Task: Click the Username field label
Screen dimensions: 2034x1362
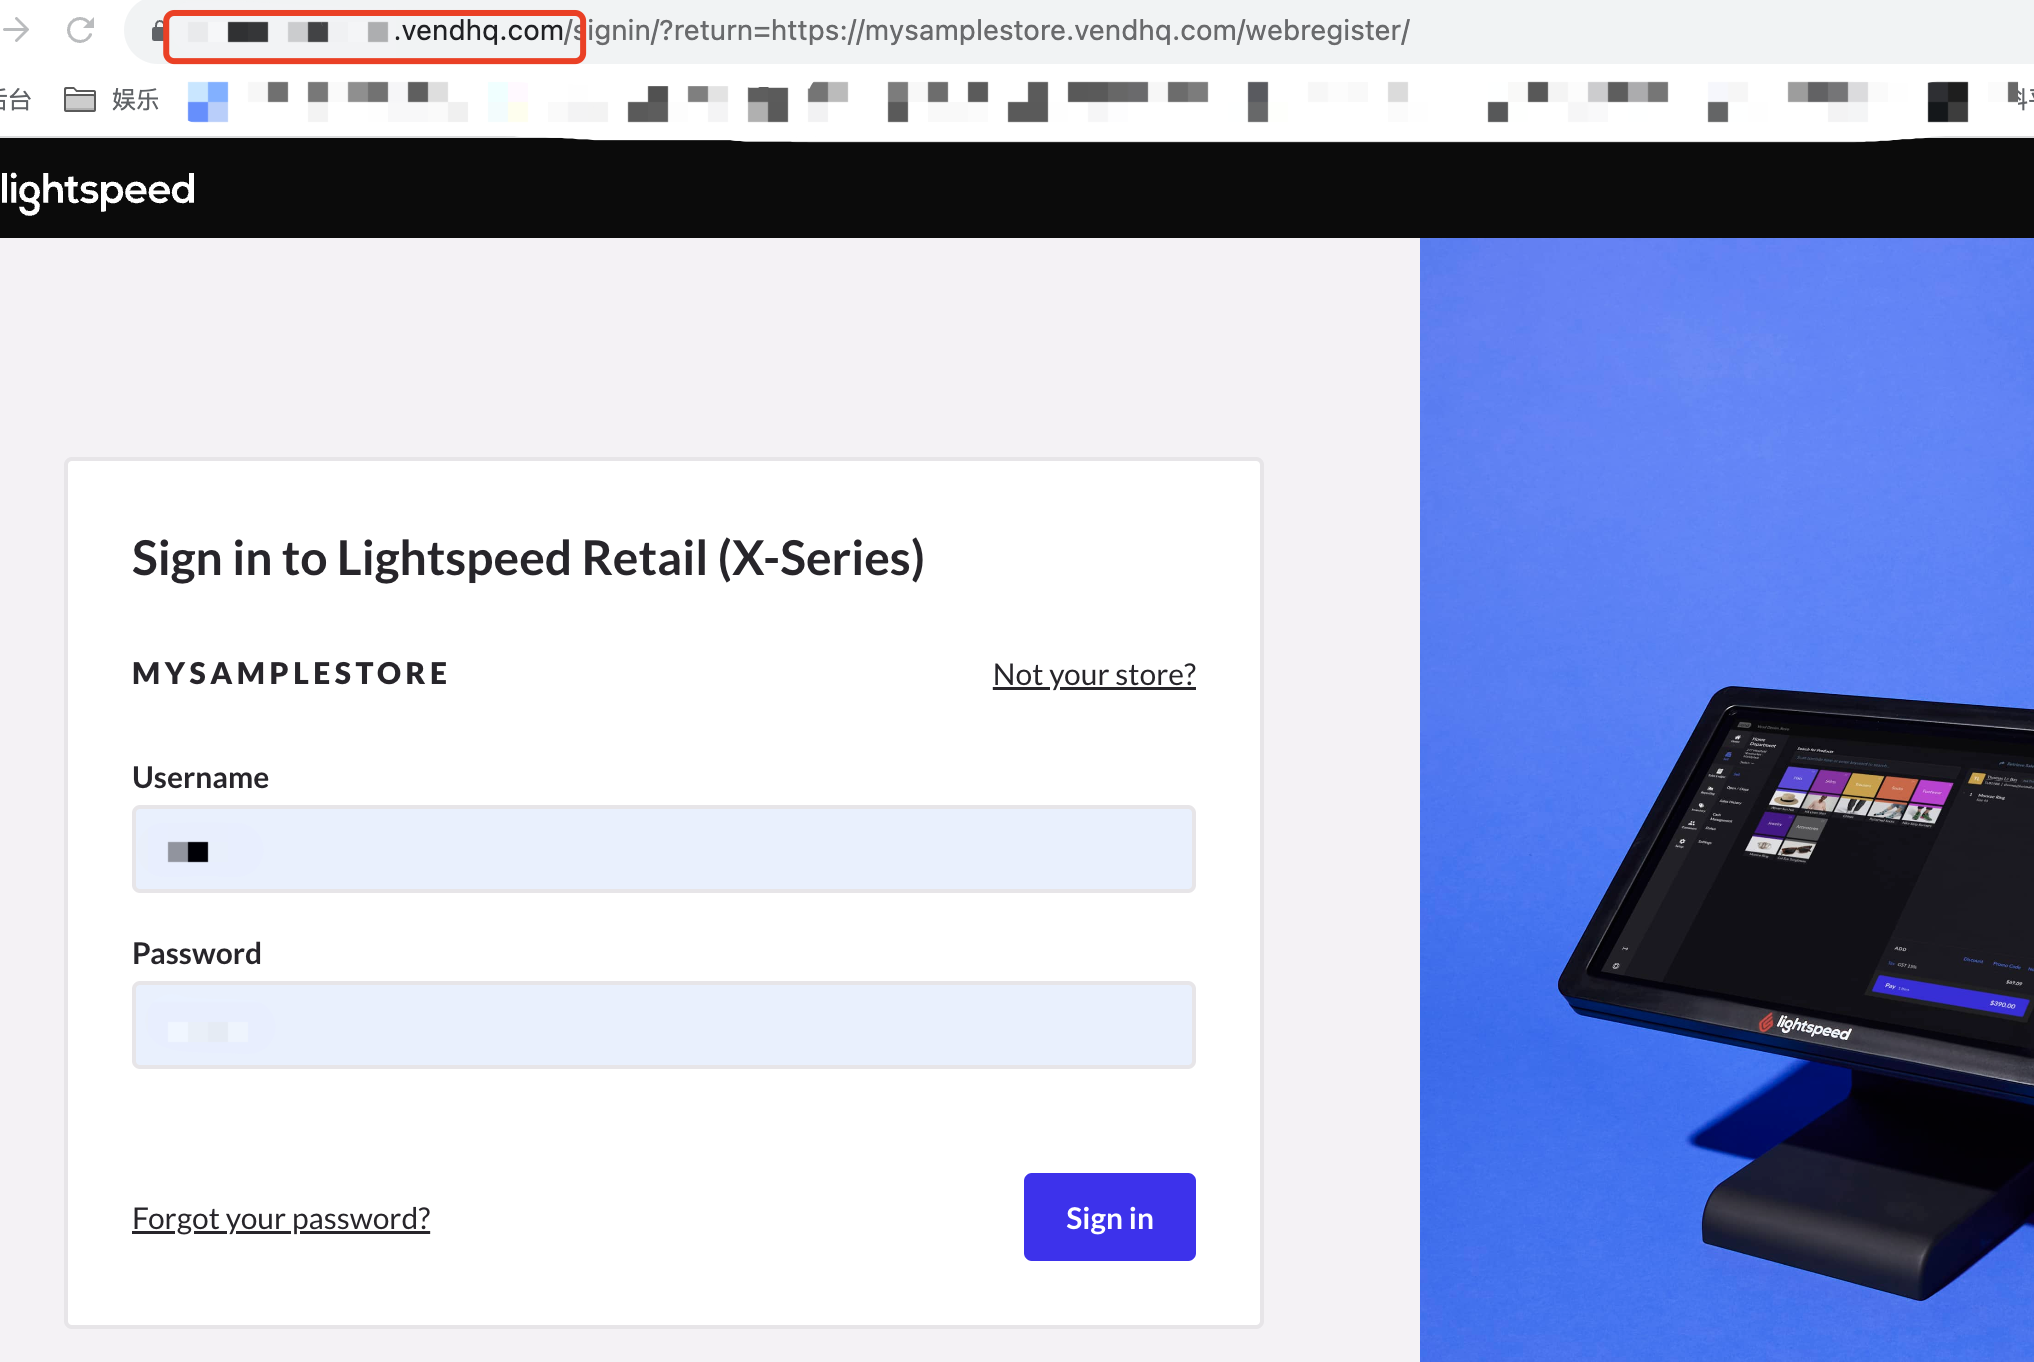Action: [200, 777]
